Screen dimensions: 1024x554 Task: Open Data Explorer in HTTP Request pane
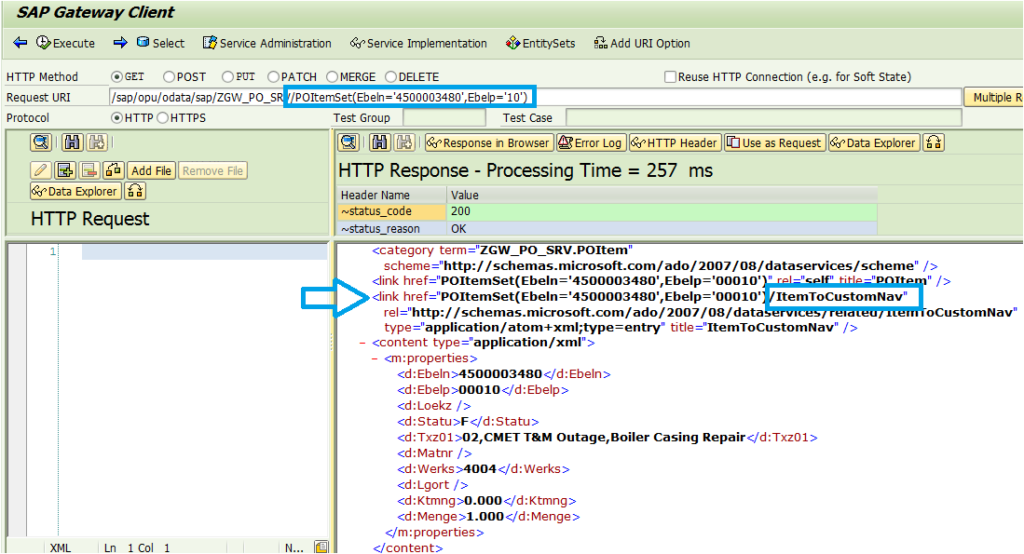[x=76, y=191]
